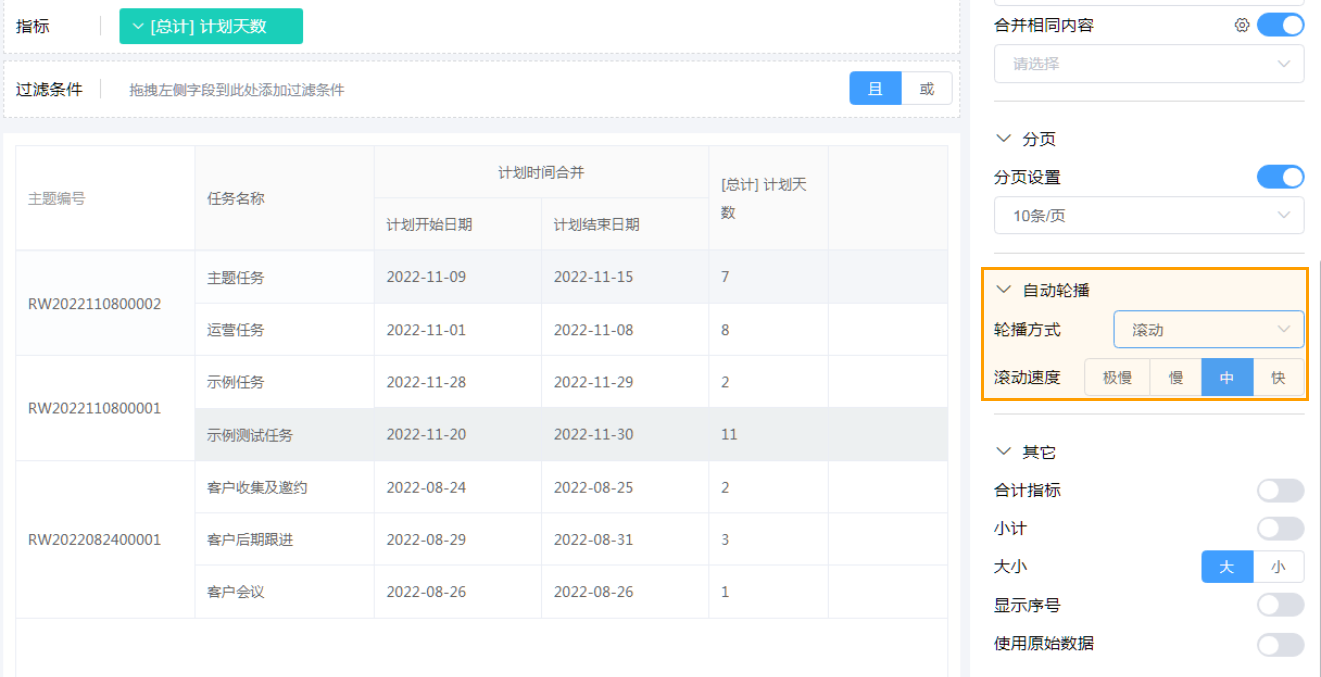Open the [总计] 计划天数 indicator dropdown

coord(210,26)
